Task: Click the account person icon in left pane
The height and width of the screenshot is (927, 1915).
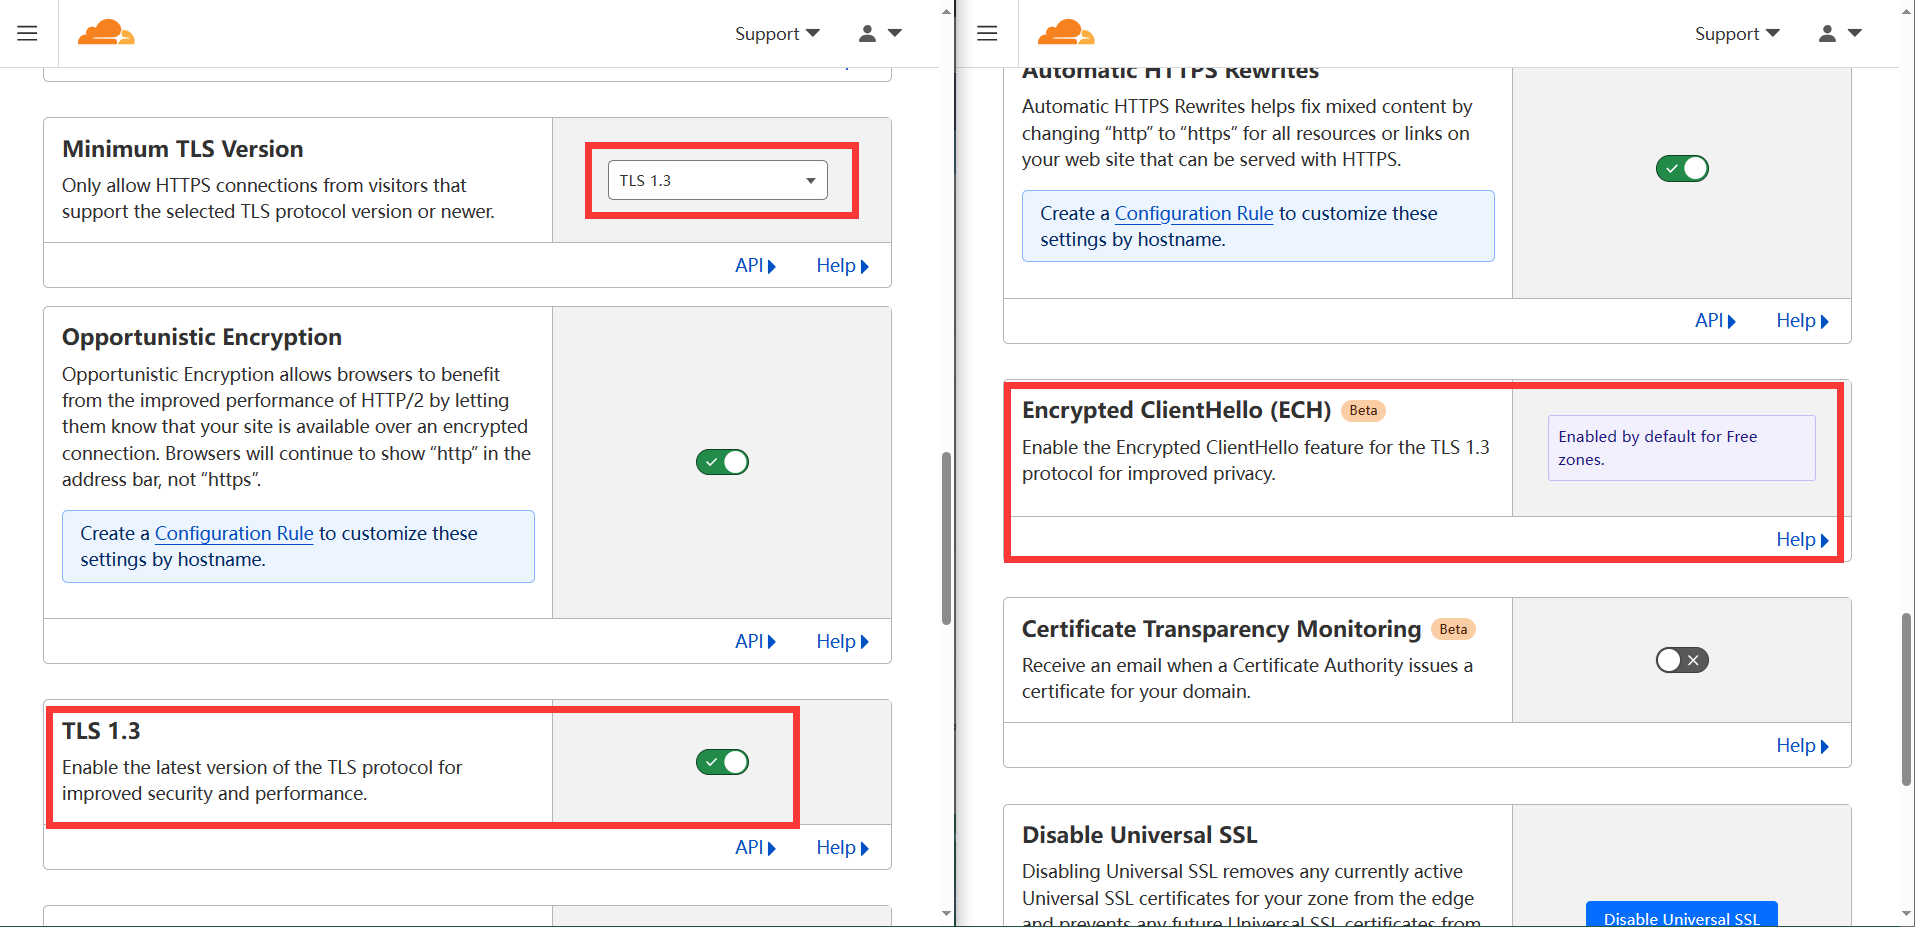Action: coord(866,33)
